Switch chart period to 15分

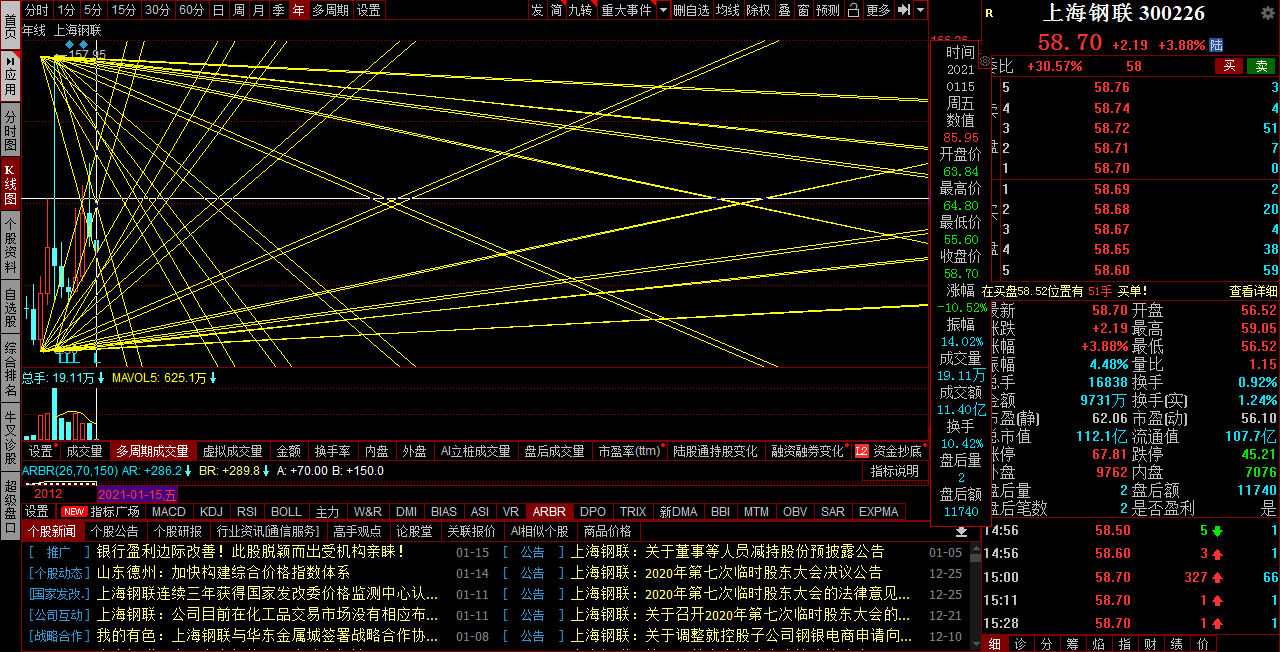124,10
